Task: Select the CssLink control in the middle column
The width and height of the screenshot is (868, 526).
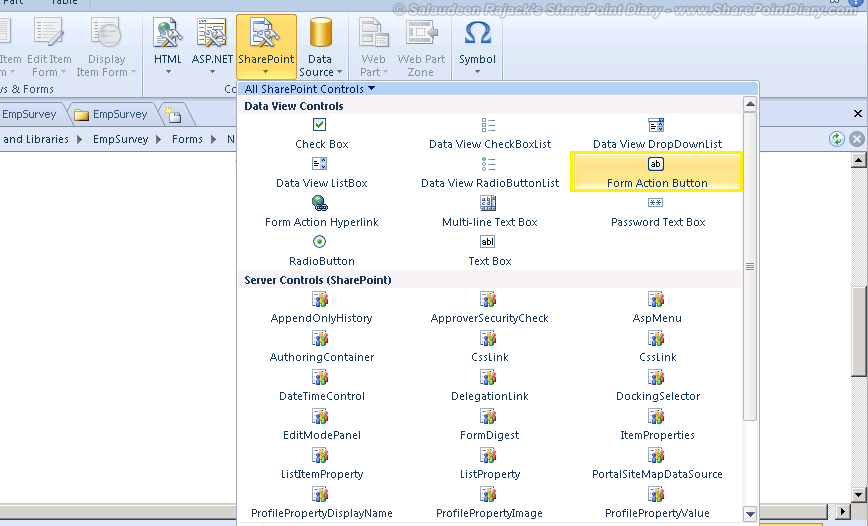Action: [x=490, y=347]
